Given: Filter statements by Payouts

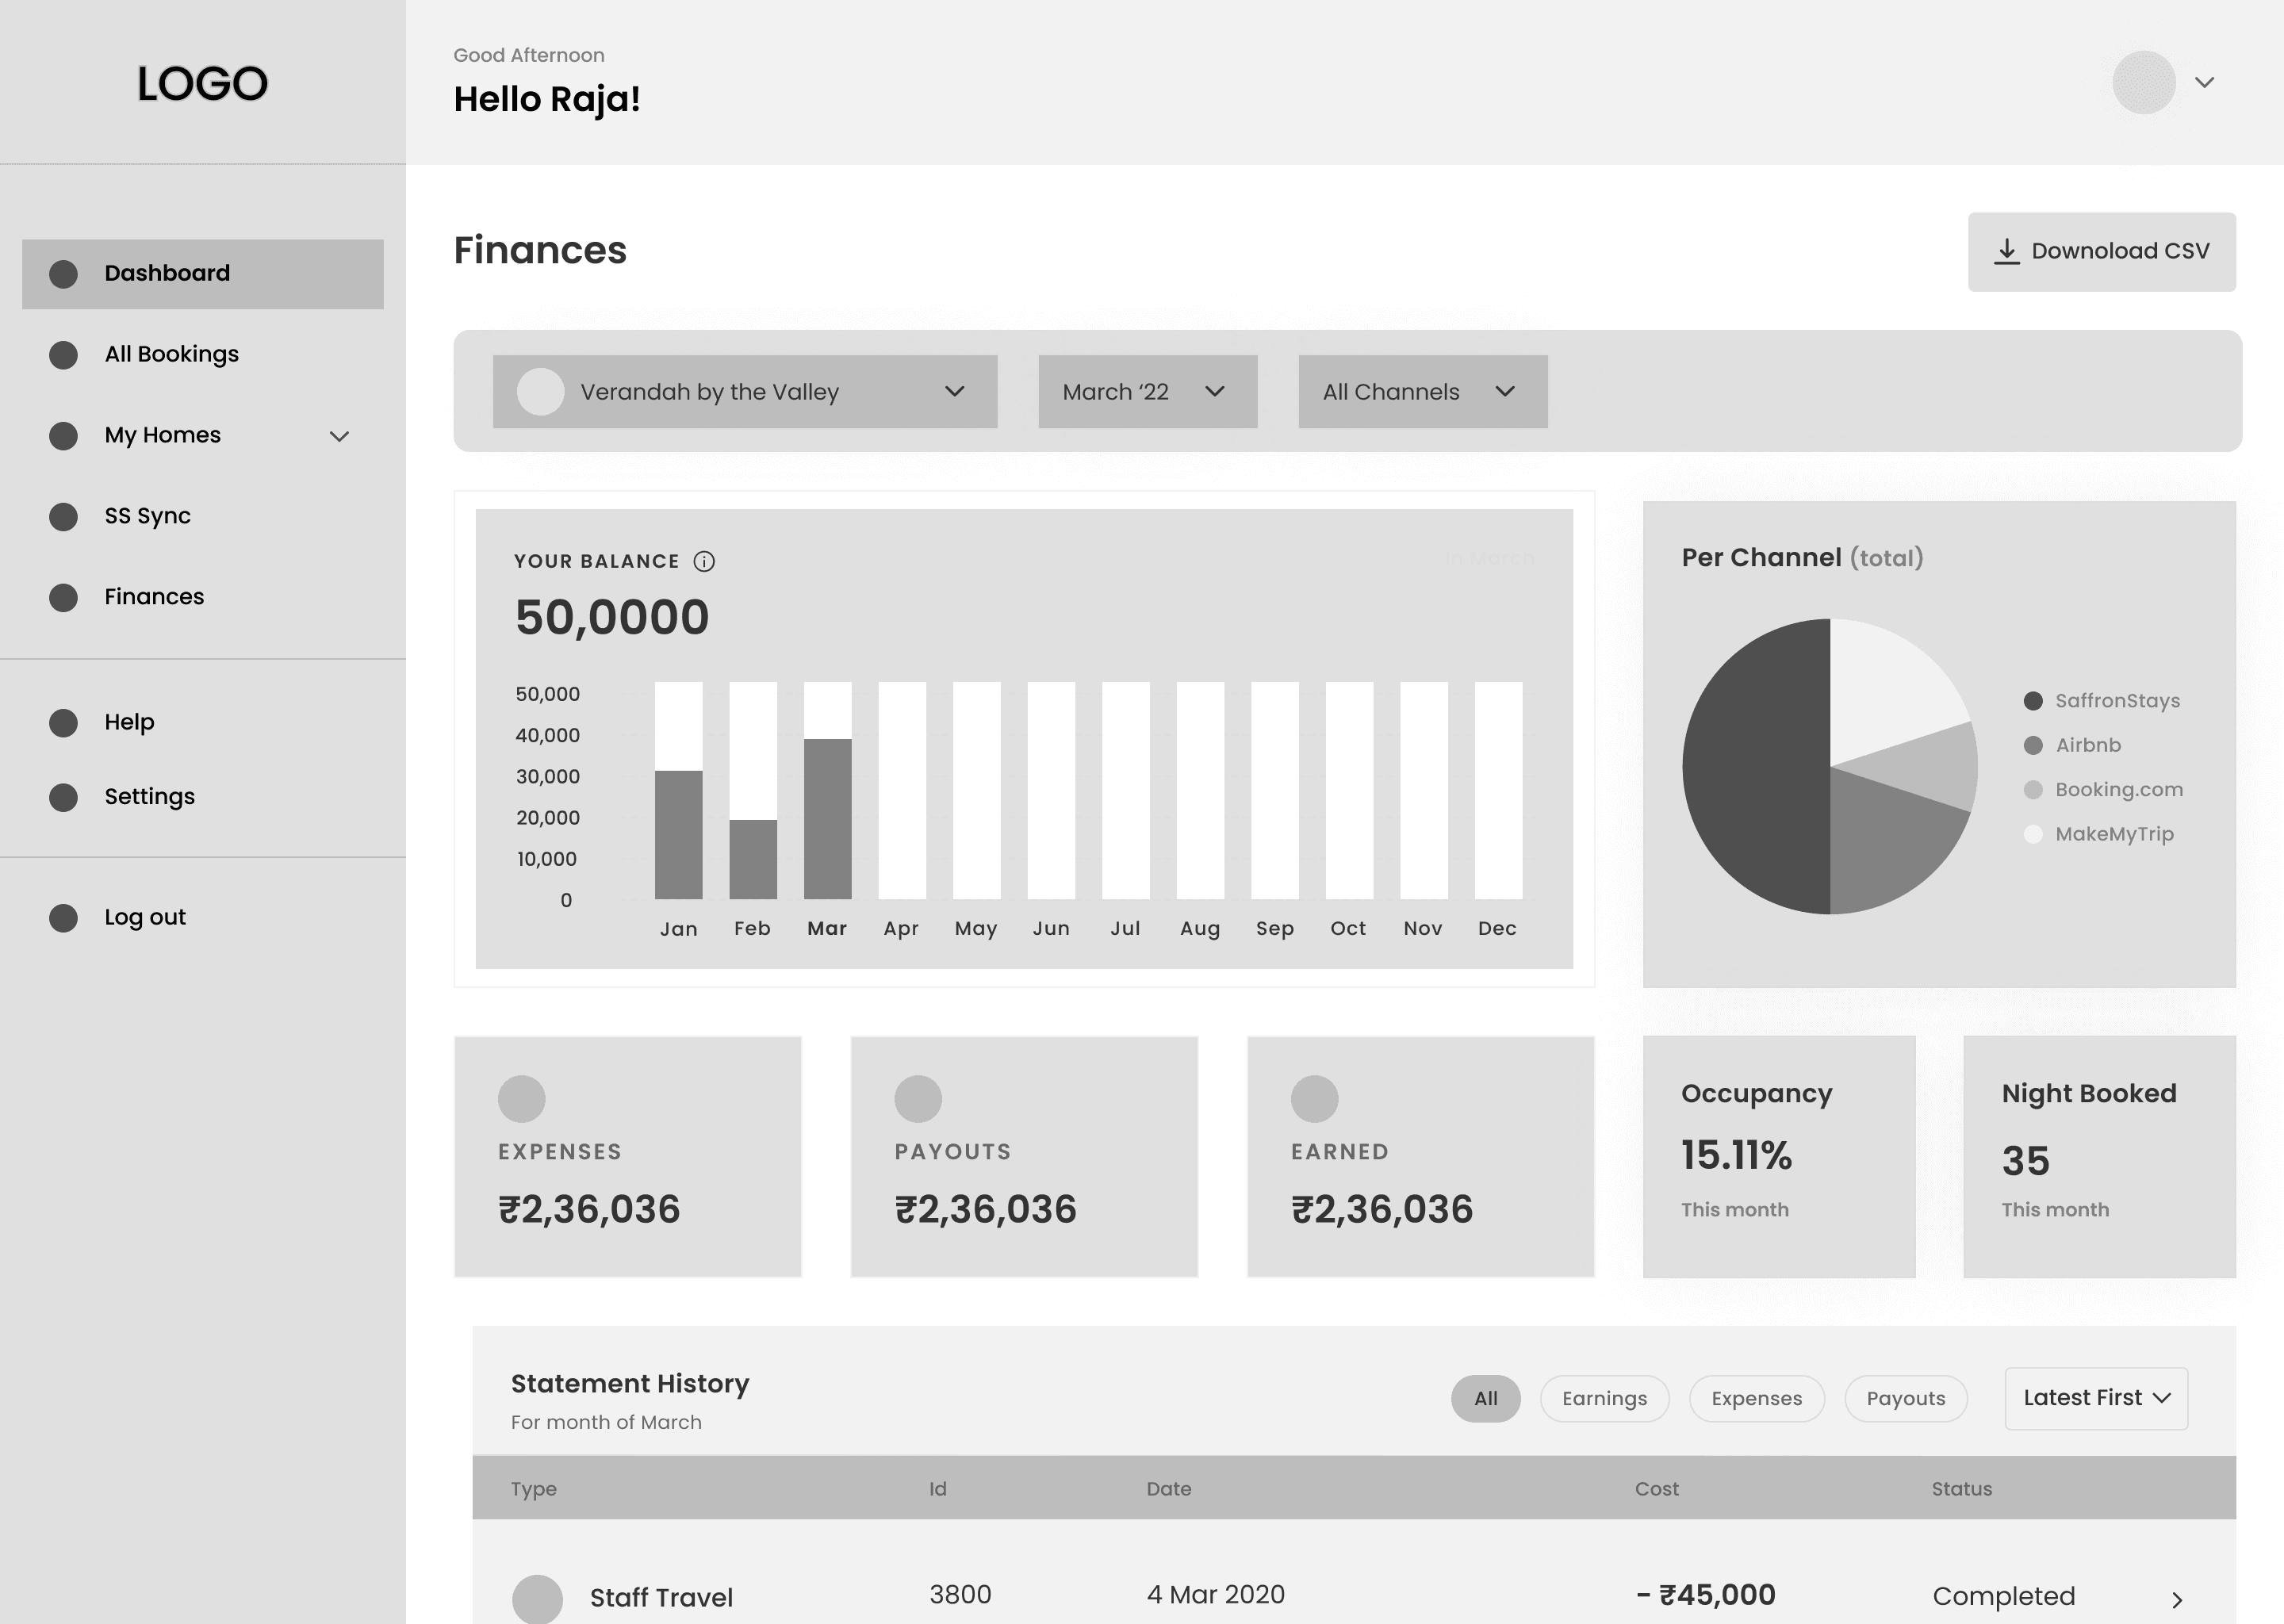Looking at the screenshot, I should [x=1905, y=1398].
